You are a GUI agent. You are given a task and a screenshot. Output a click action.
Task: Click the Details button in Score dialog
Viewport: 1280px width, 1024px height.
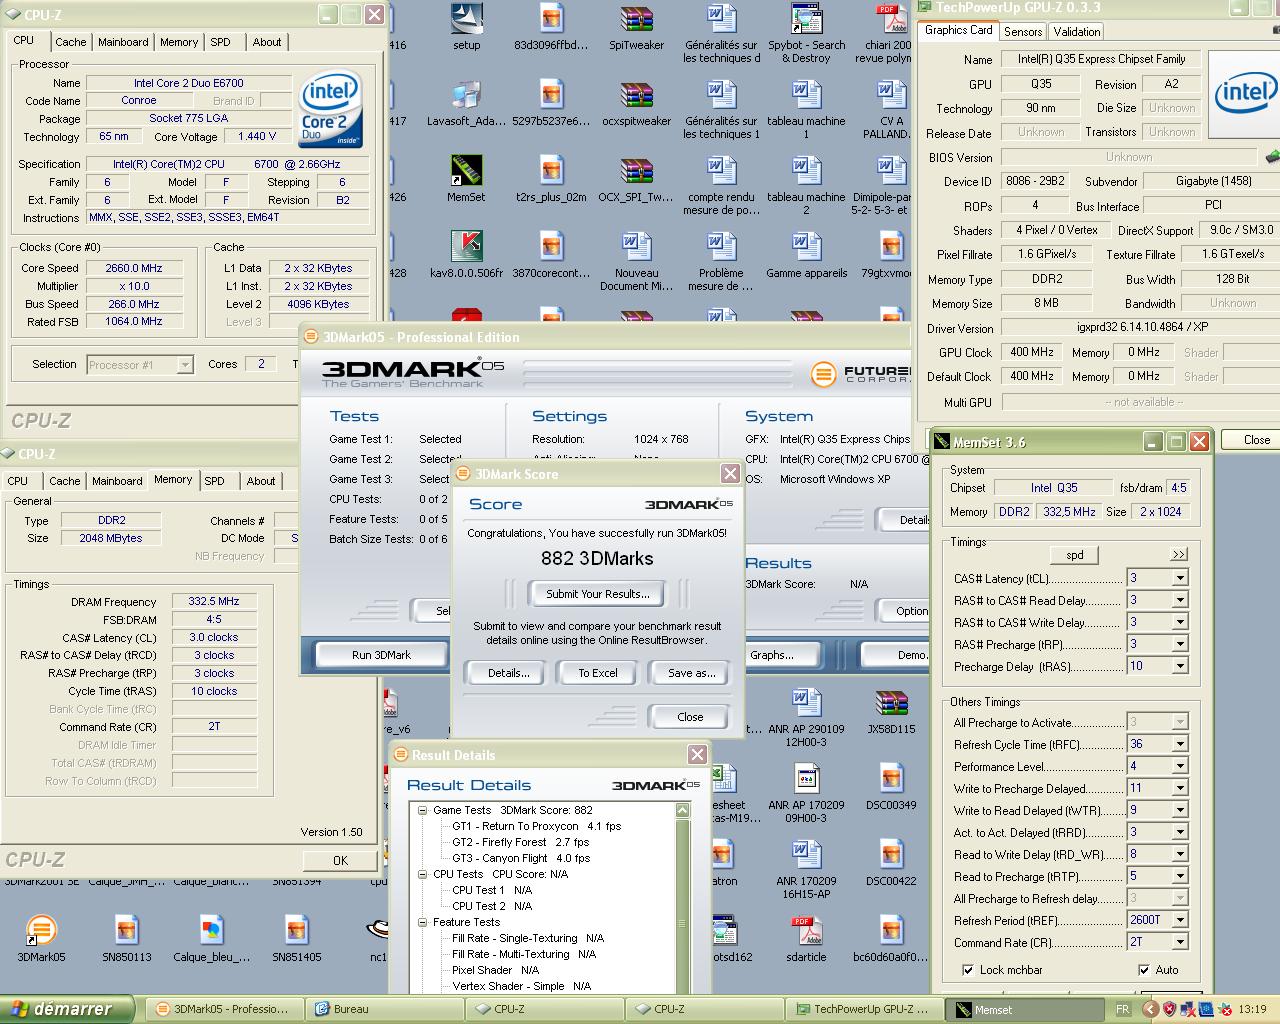click(508, 673)
